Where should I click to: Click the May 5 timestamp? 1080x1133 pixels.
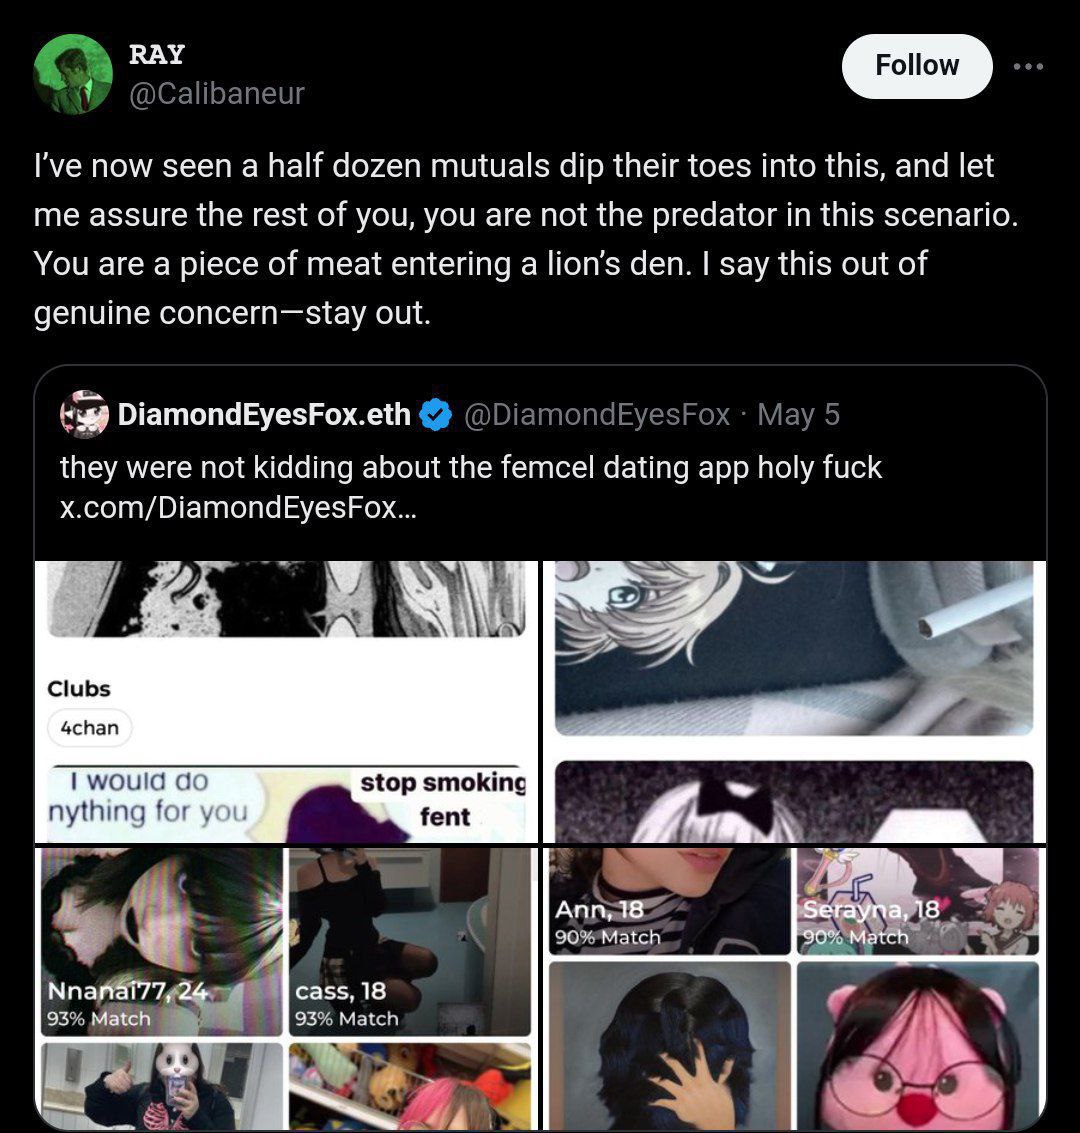tap(798, 414)
